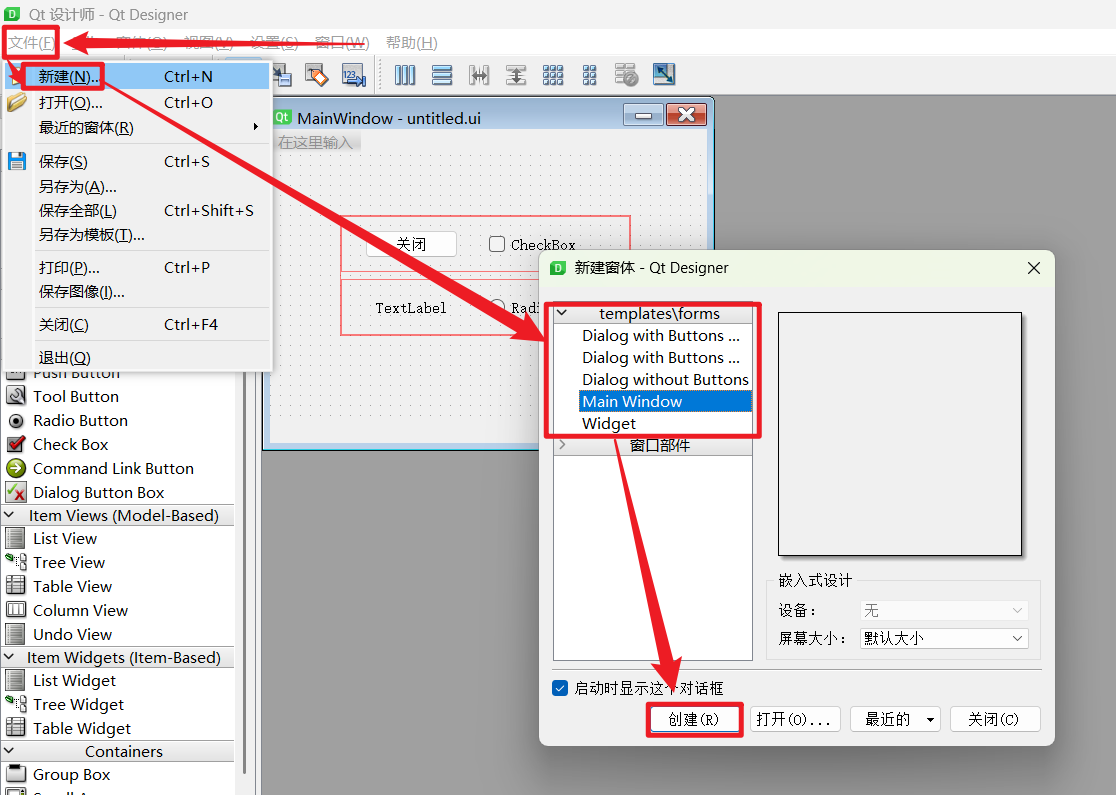The width and height of the screenshot is (1116, 795).
Task: Click the 打开(O)... dialog button
Action: click(794, 719)
